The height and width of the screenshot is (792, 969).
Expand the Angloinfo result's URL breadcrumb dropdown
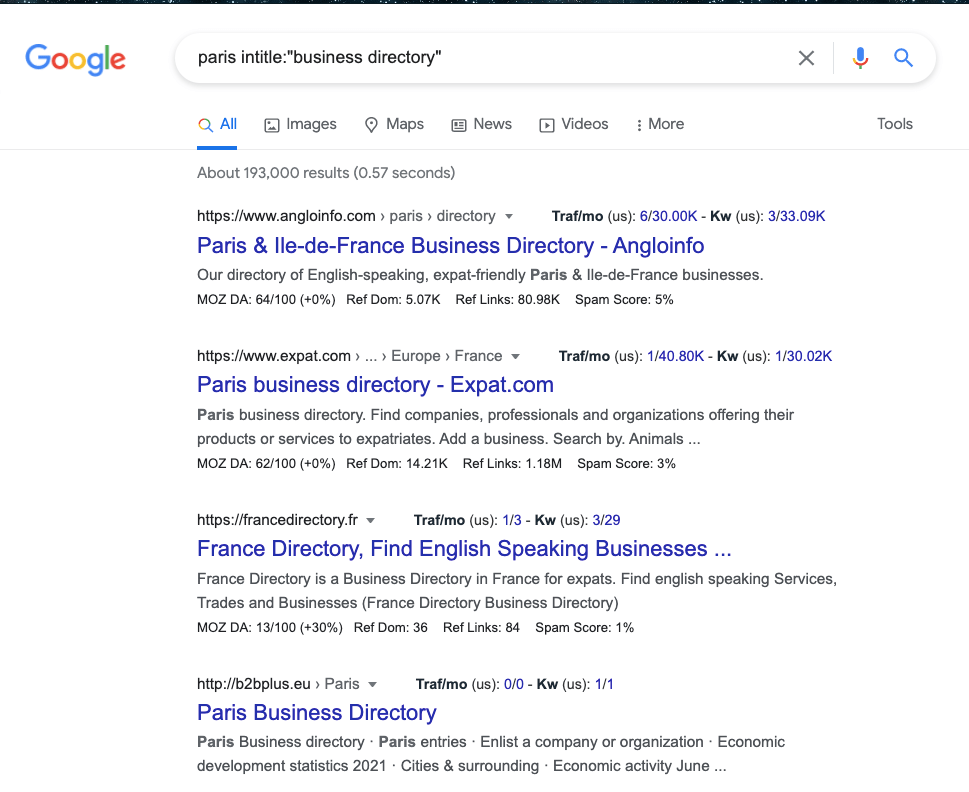point(509,216)
